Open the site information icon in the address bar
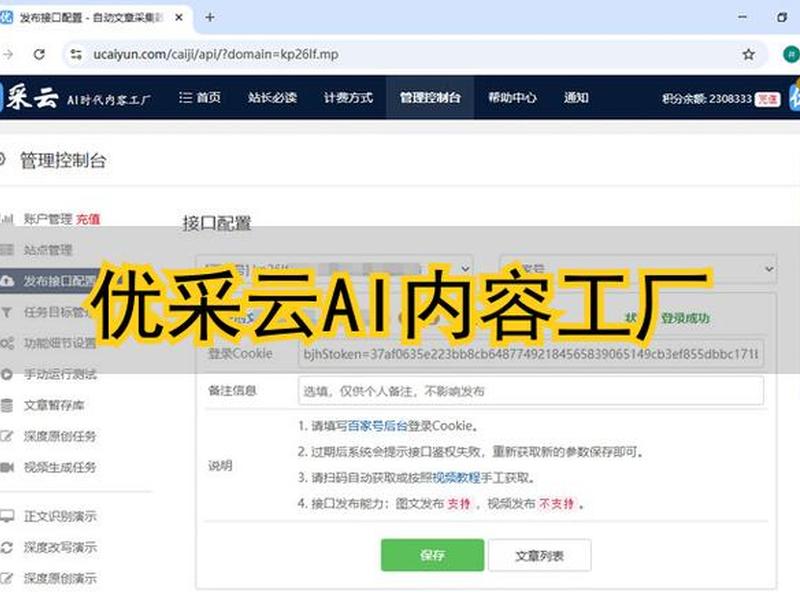Viewport: 800px width, 600px height. coord(76,54)
